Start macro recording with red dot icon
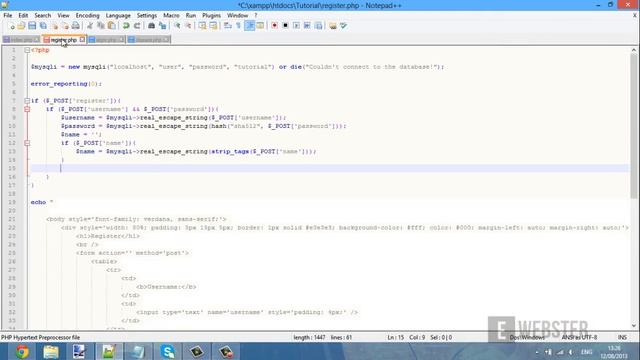The image size is (640, 360). coord(274,26)
